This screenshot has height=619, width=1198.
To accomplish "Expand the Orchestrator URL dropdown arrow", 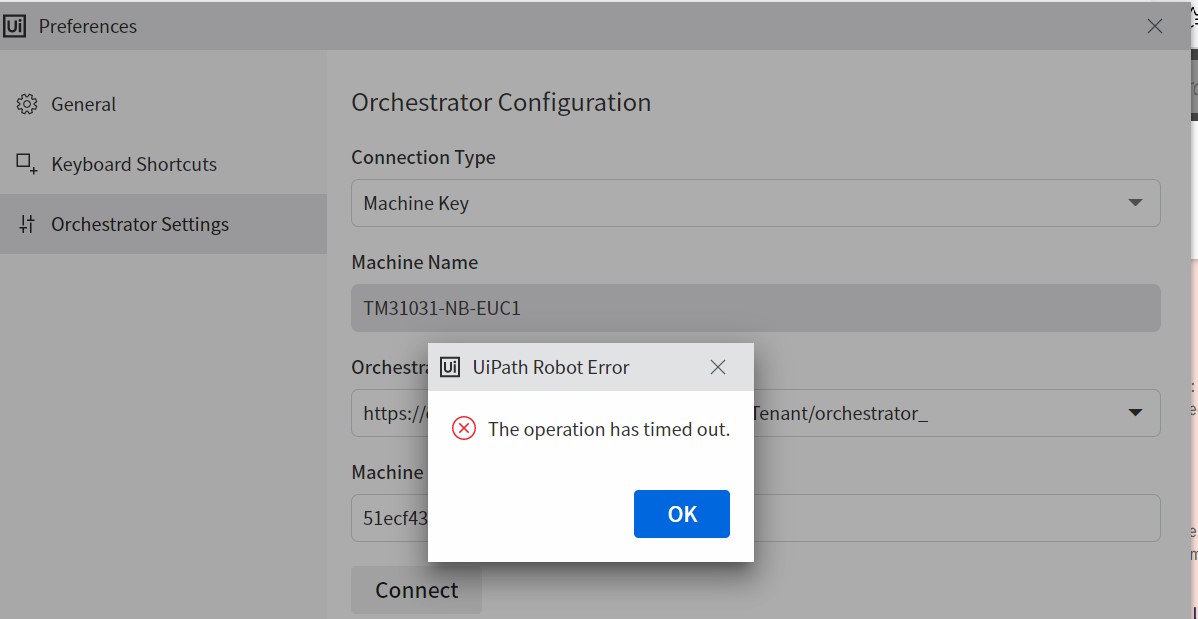I will (x=1134, y=413).
